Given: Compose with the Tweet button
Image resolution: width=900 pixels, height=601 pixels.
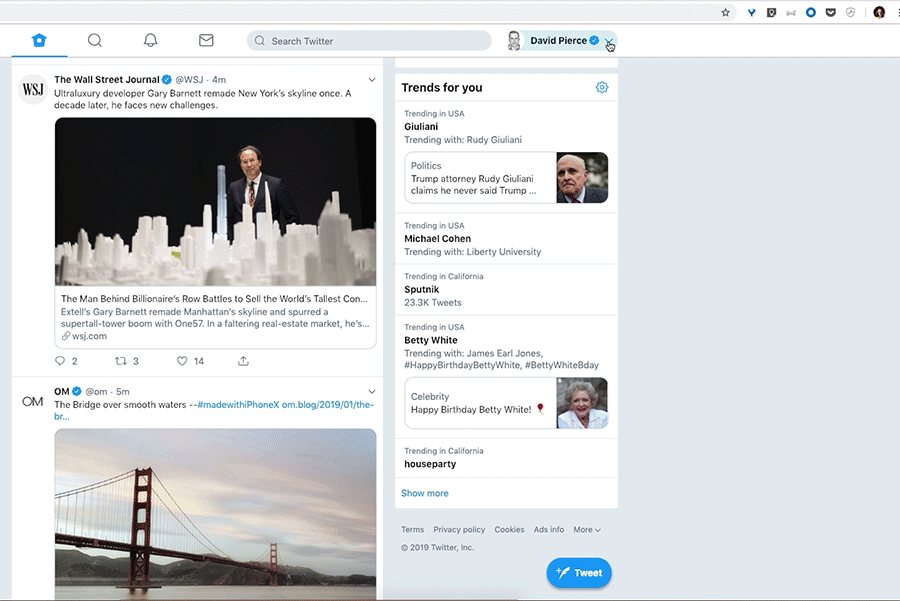Looking at the screenshot, I should pos(579,573).
